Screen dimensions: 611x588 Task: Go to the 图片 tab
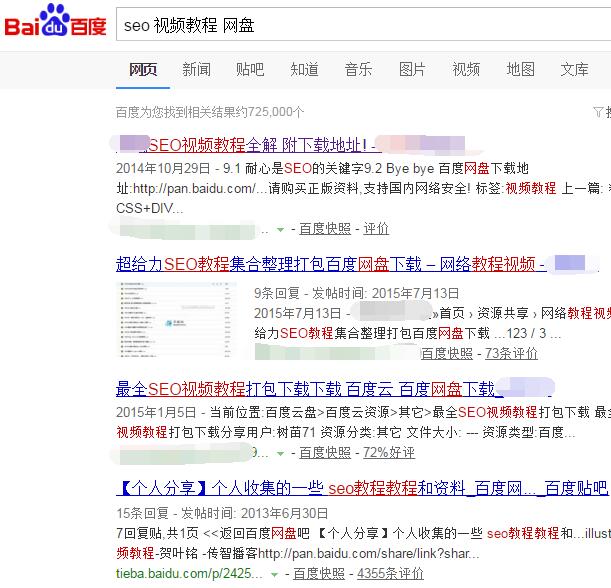click(412, 69)
